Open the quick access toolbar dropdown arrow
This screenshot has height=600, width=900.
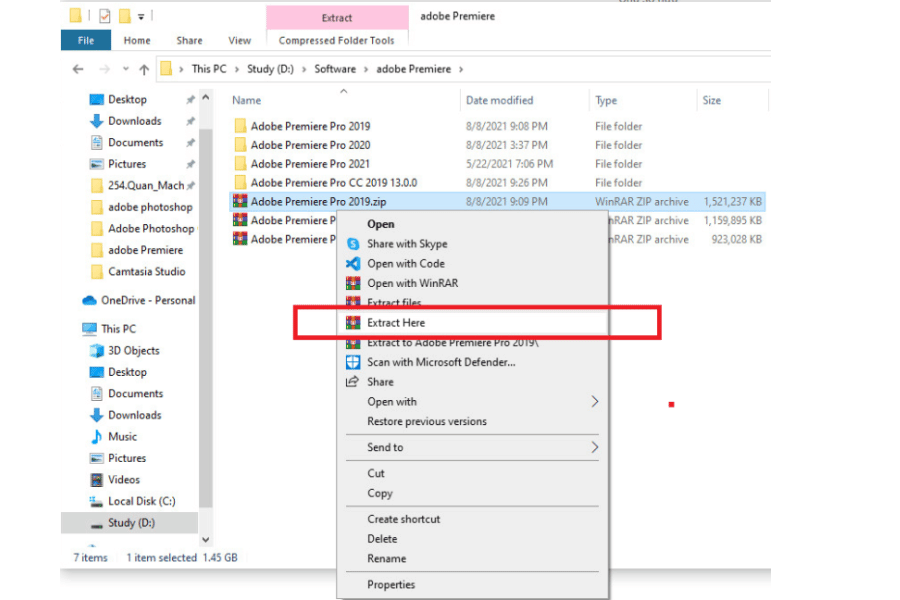point(141,17)
